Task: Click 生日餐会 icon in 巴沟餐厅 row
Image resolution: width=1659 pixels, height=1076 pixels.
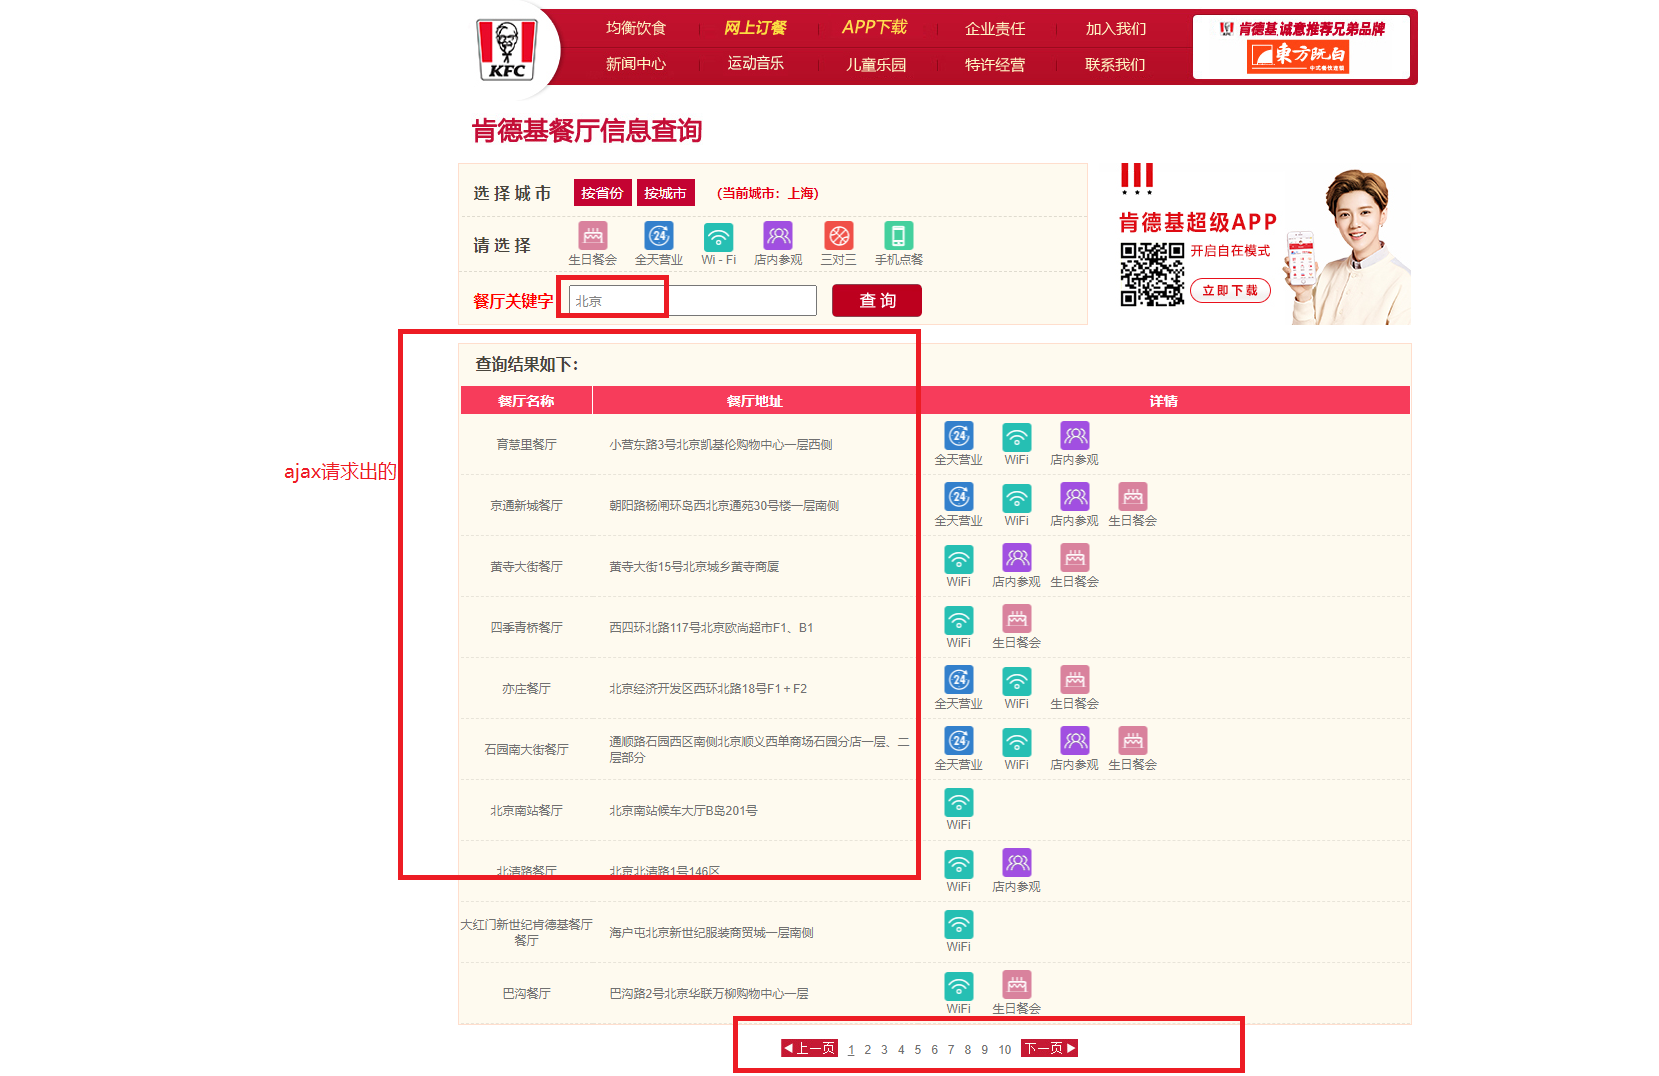Action: (x=1017, y=985)
